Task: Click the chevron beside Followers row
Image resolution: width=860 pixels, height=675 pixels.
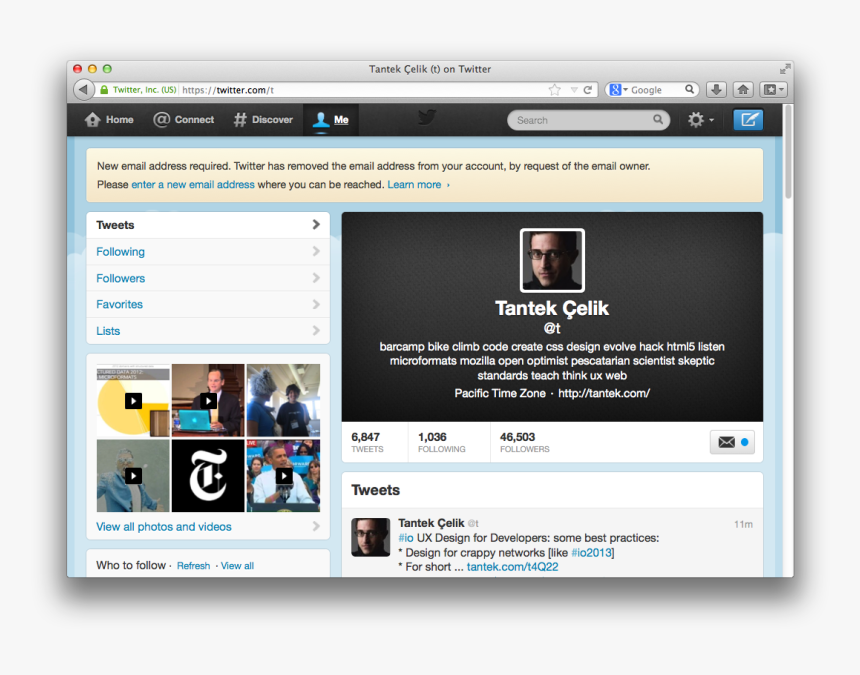Action: coord(316,278)
